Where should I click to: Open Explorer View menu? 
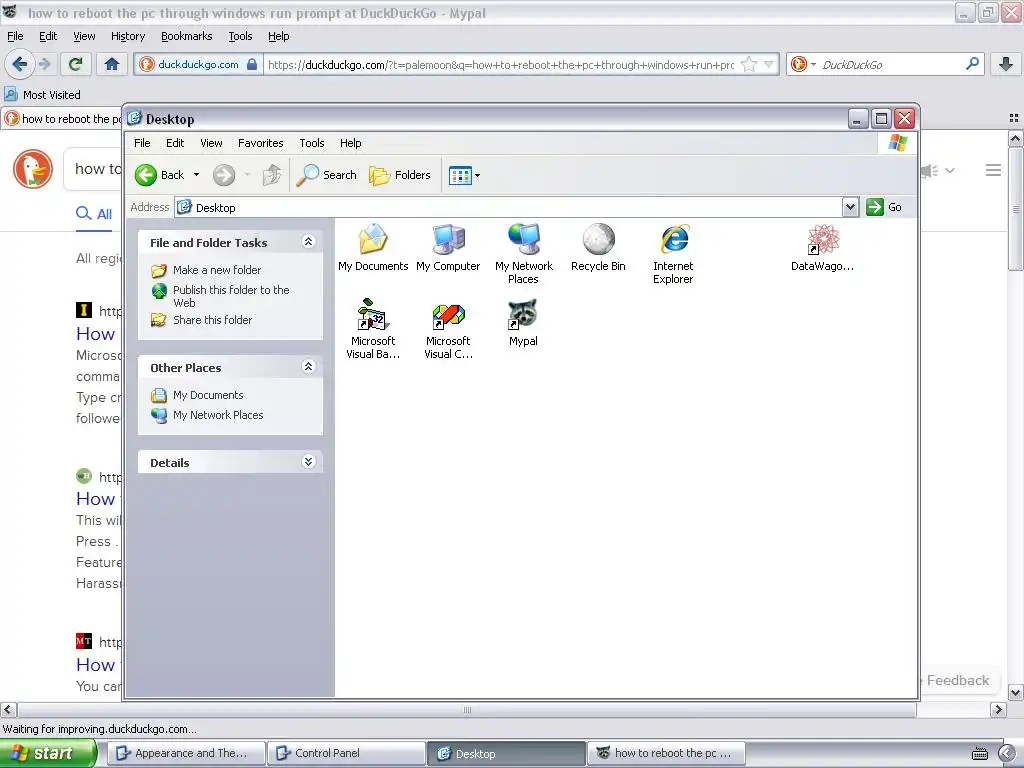(x=211, y=143)
